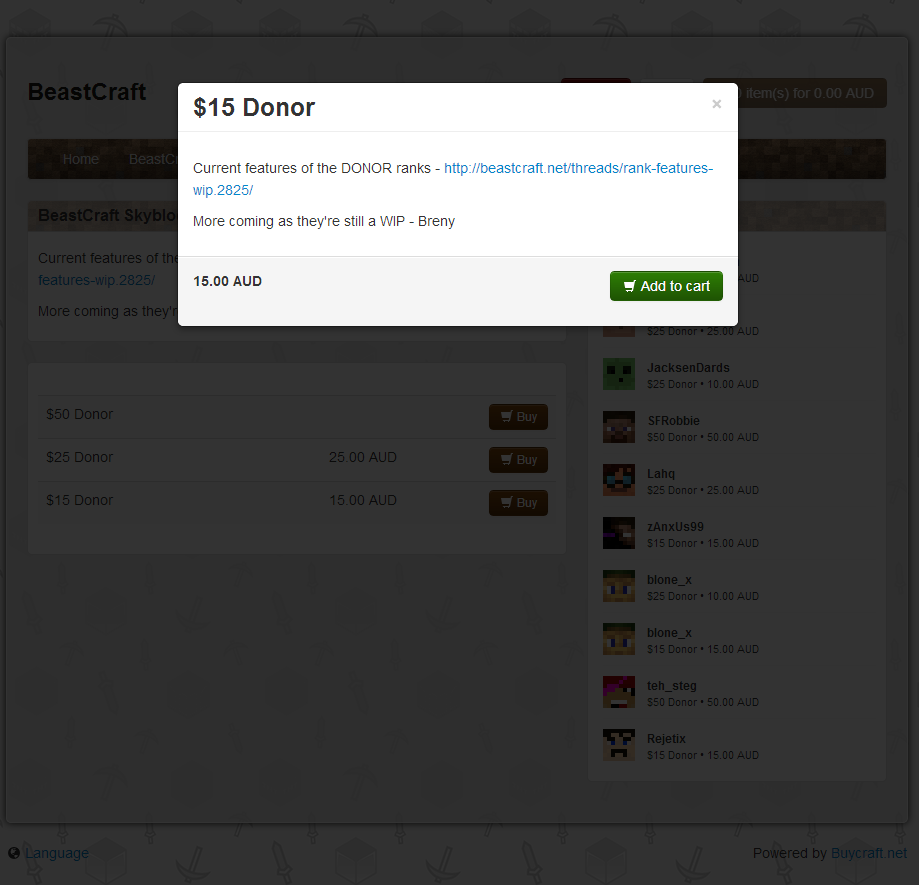Buy the $50 Donor package

pyautogui.click(x=518, y=417)
